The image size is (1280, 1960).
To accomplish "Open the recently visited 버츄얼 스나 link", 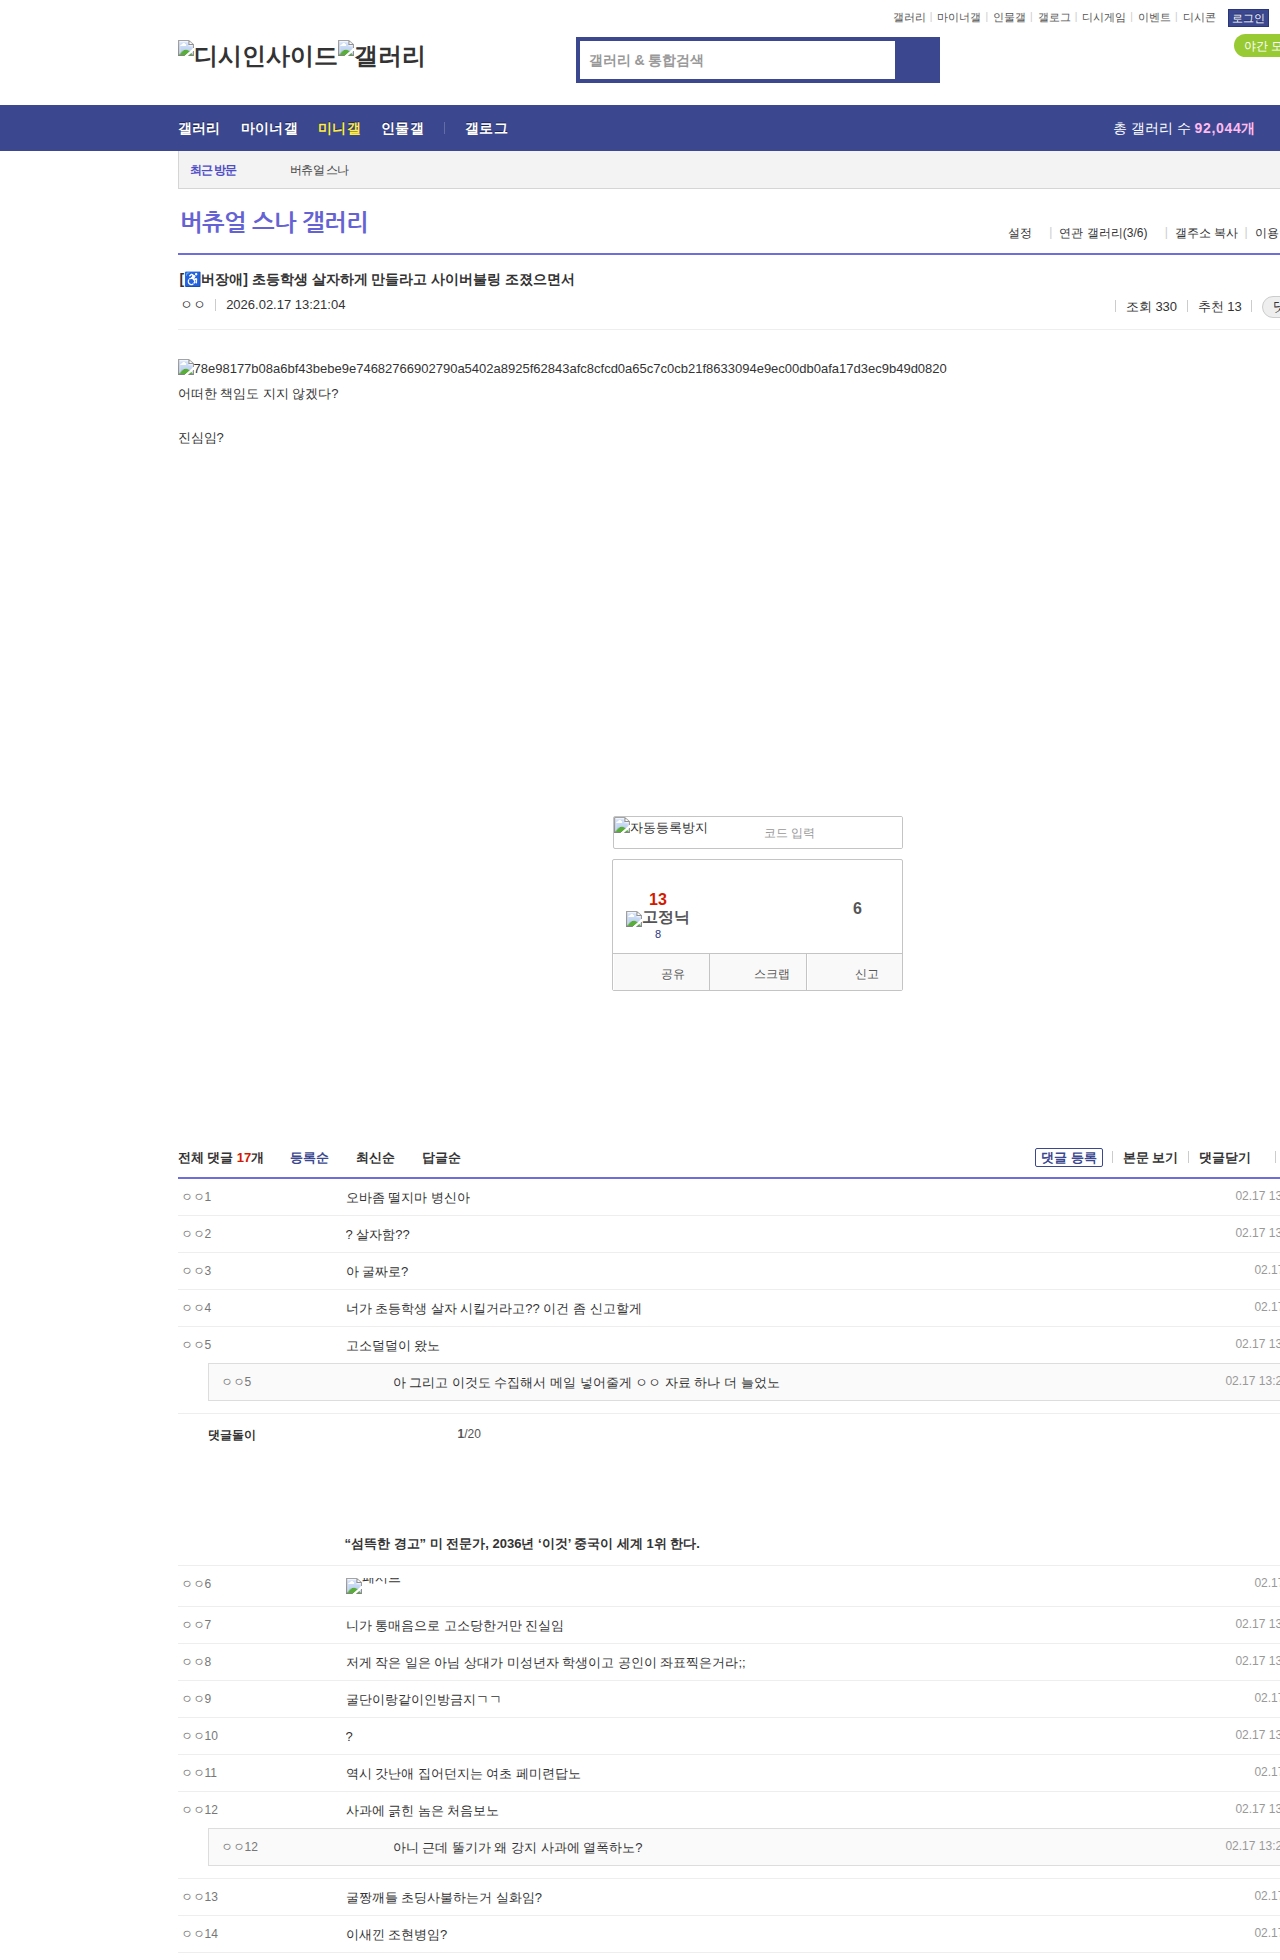I will point(320,171).
